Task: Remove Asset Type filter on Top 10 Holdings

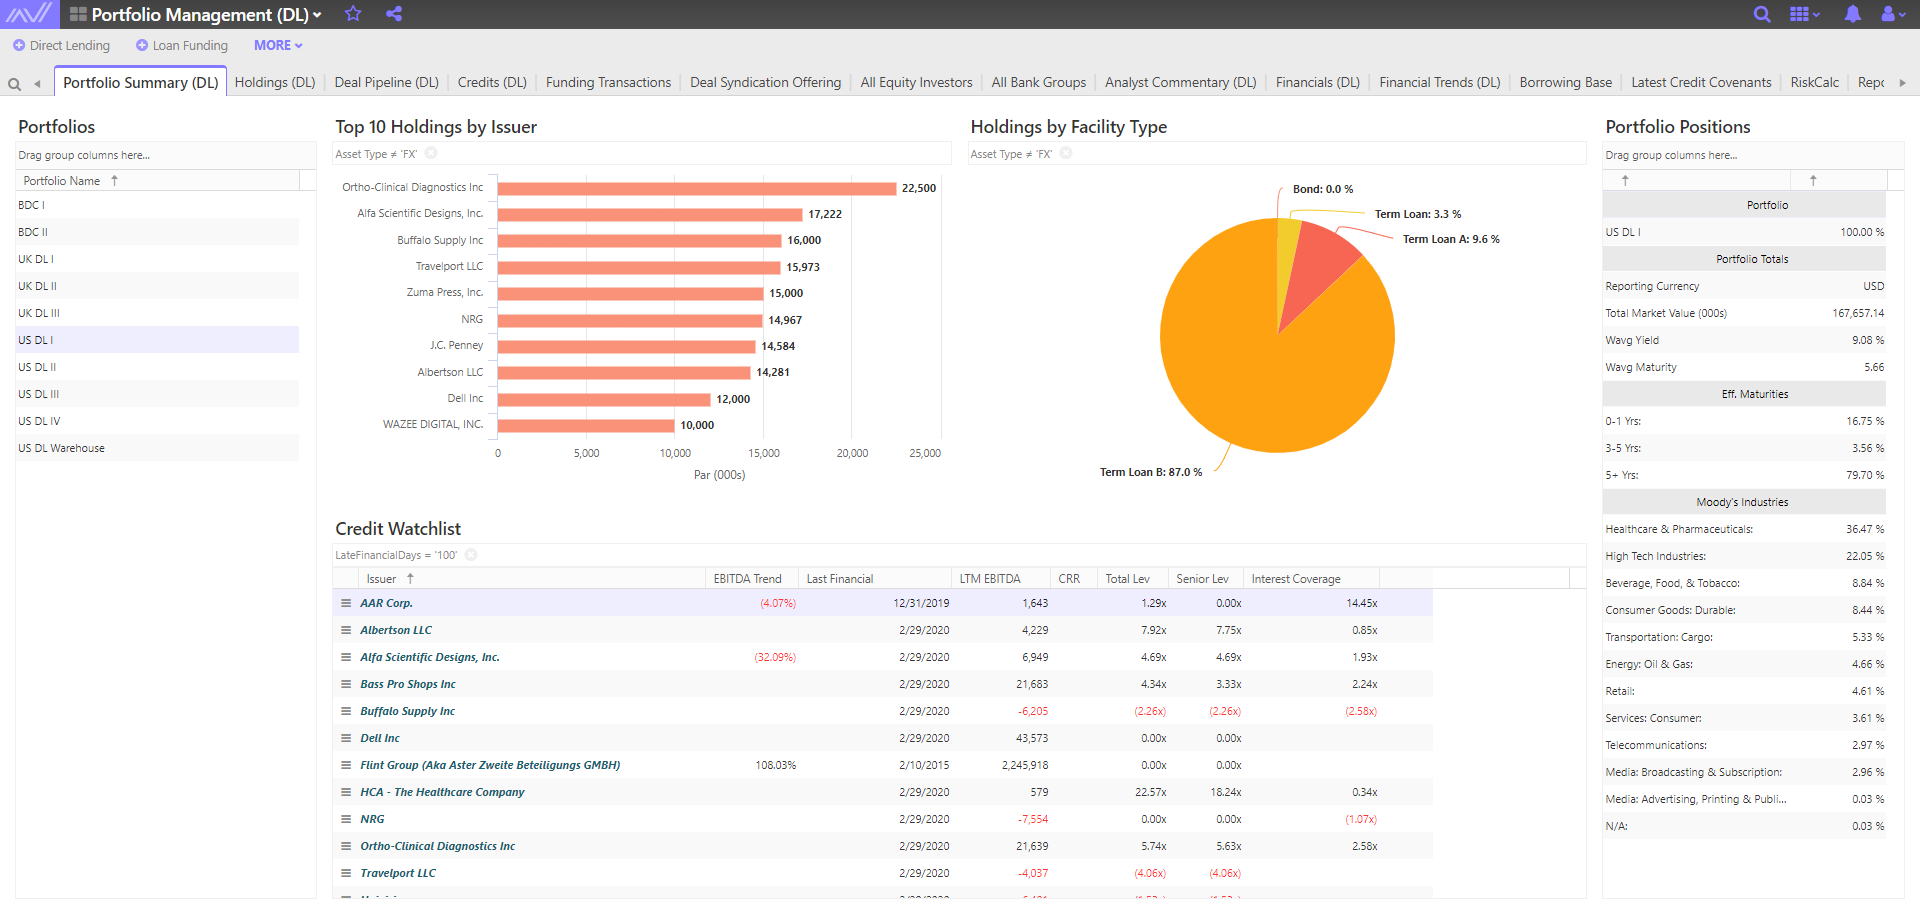Action: coord(431,153)
